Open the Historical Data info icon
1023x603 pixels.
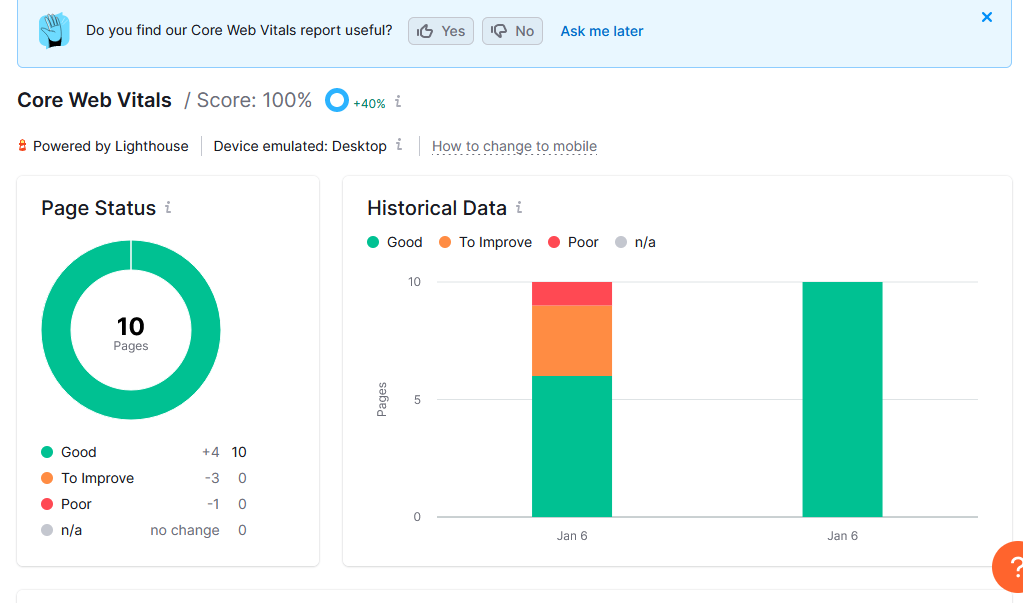(519, 208)
